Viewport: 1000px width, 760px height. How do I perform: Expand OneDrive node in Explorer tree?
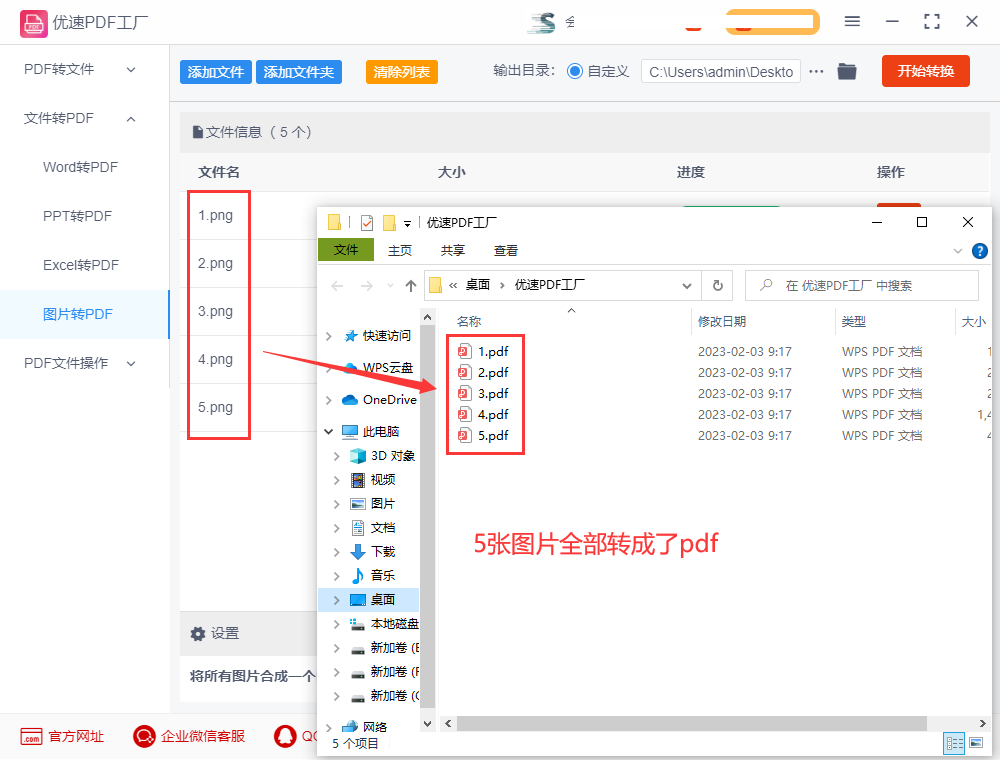pos(328,400)
